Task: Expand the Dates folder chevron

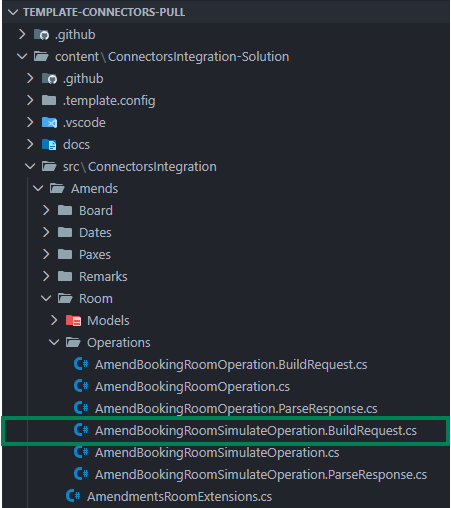Action: point(46,232)
